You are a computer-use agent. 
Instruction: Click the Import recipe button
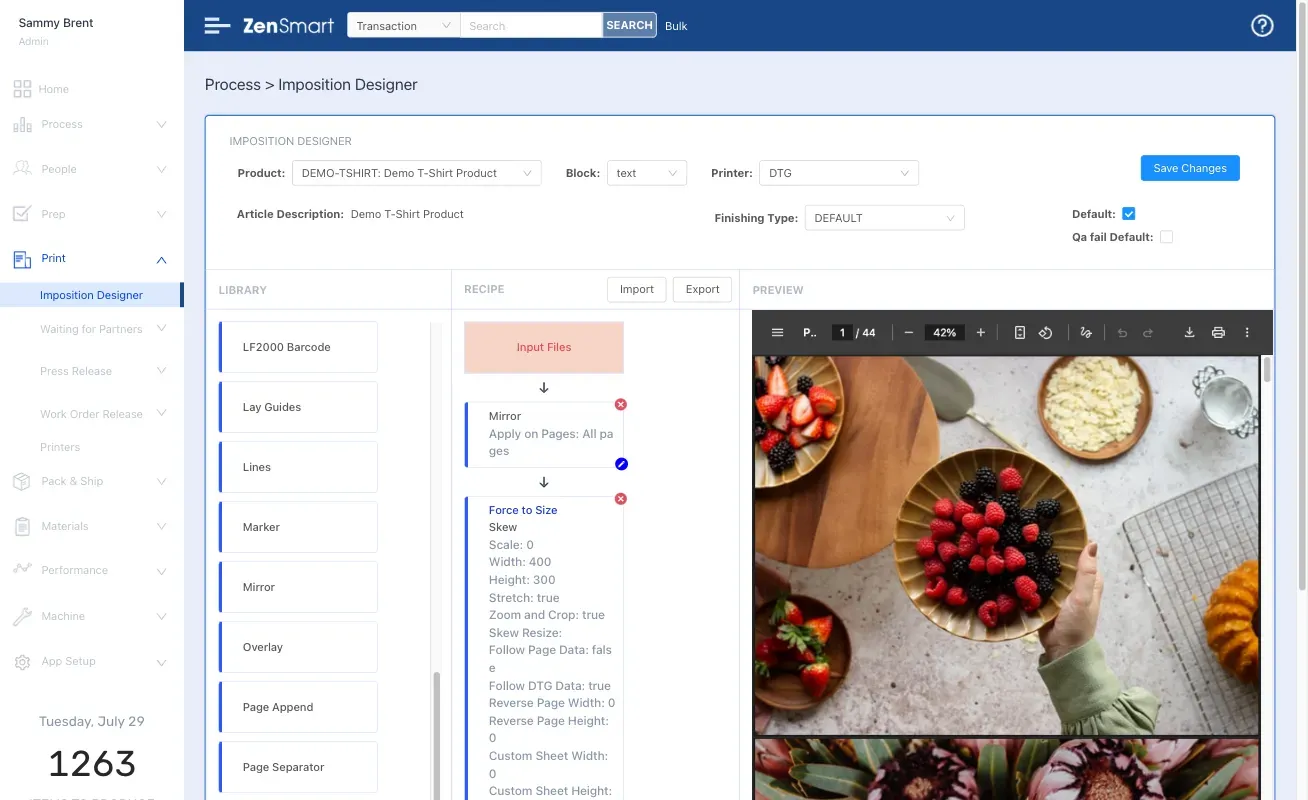click(x=637, y=289)
